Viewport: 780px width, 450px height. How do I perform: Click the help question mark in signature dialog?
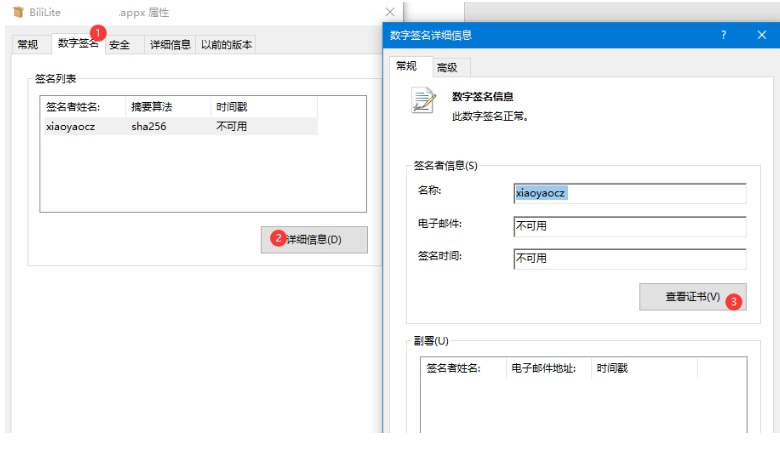tap(723, 35)
